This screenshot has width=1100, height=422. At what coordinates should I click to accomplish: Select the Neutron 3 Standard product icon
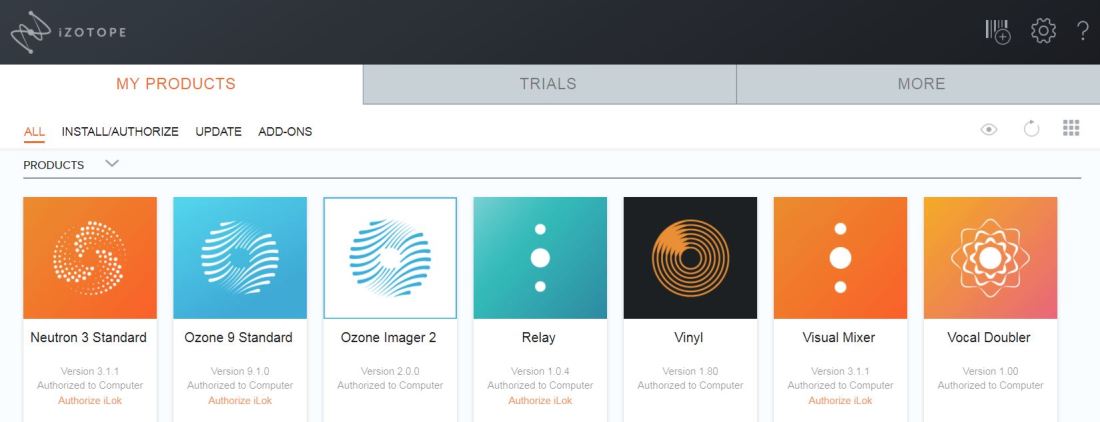point(90,258)
